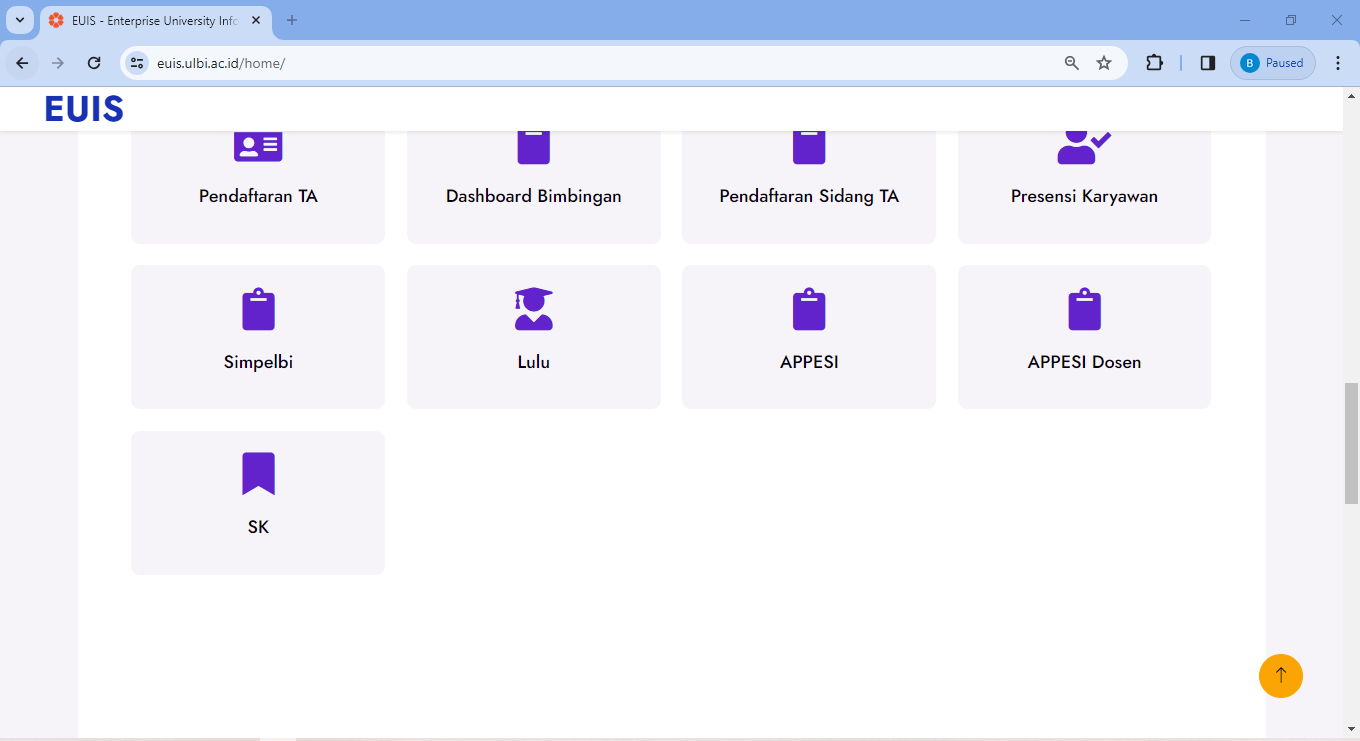Image resolution: width=1360 pixels, height=741 pixels.
Task: Open the Pendaftaran TA label
Action: [258, 196]
